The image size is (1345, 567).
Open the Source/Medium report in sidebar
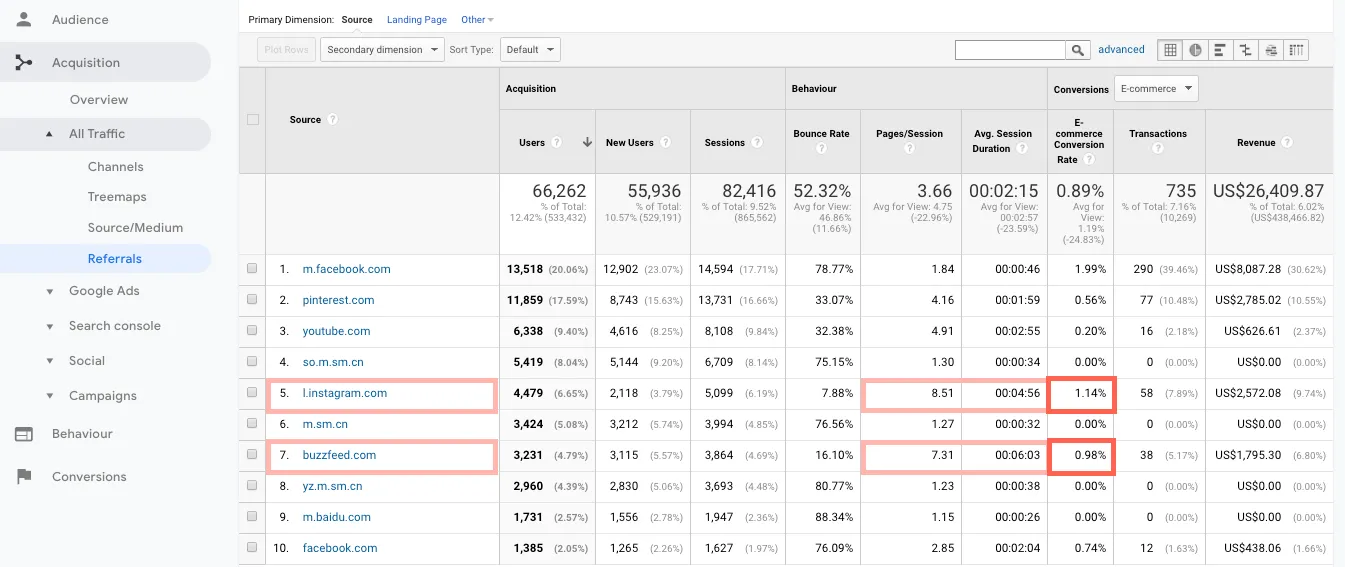tap(135, 228)
